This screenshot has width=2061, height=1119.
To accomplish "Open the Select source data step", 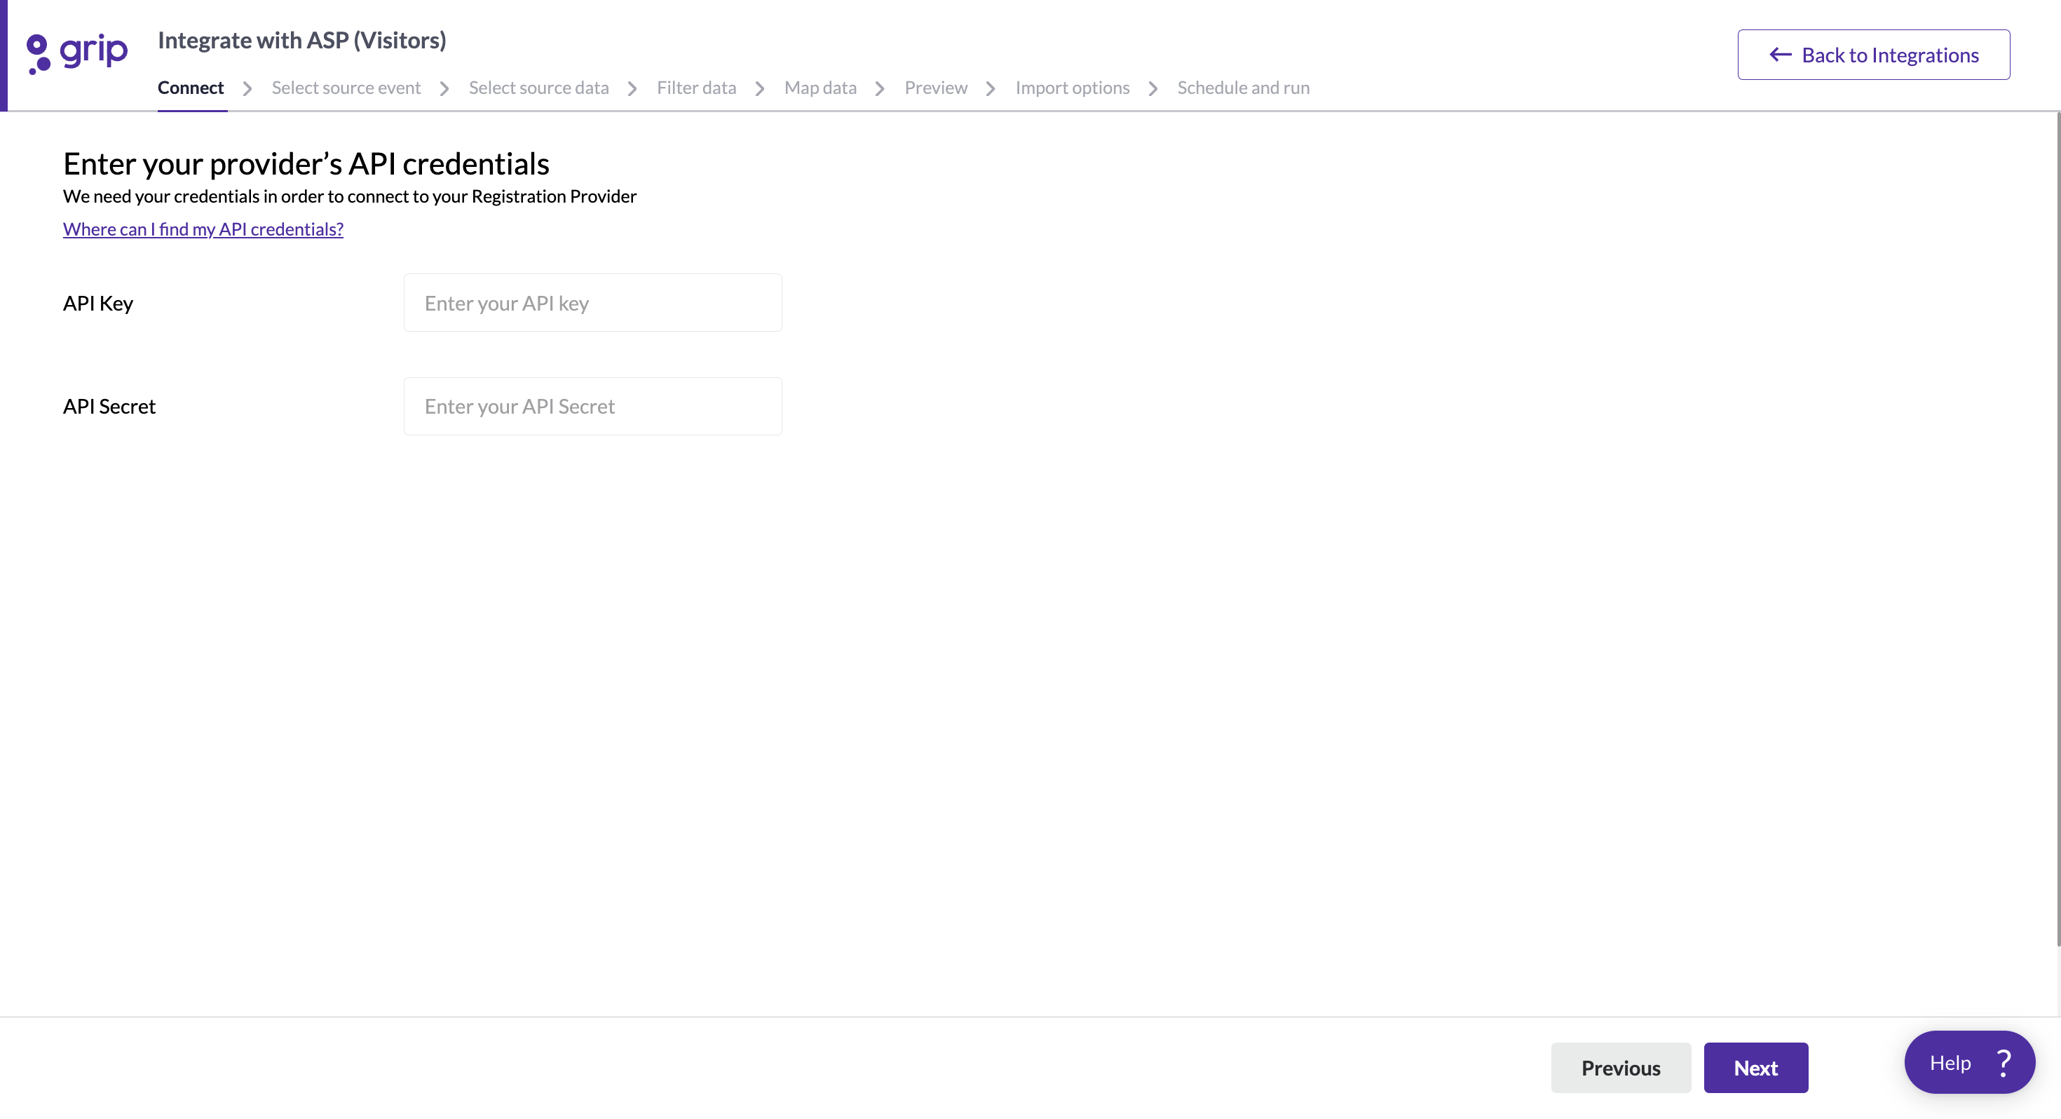I will coord(539,88).
